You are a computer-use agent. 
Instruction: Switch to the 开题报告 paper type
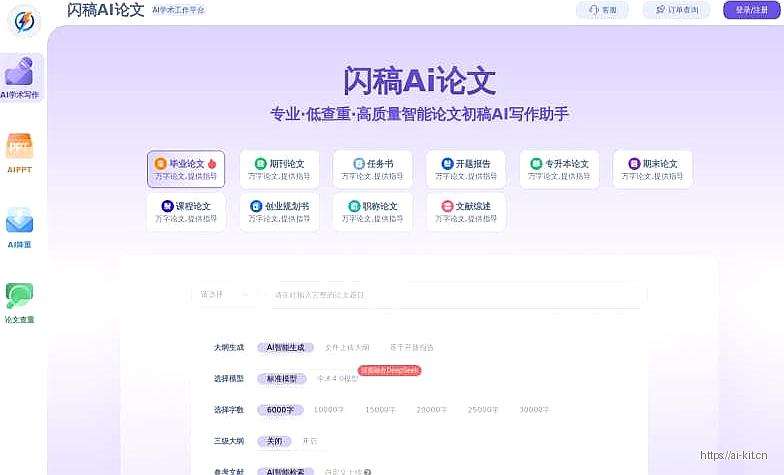click(x=465, y=170)
